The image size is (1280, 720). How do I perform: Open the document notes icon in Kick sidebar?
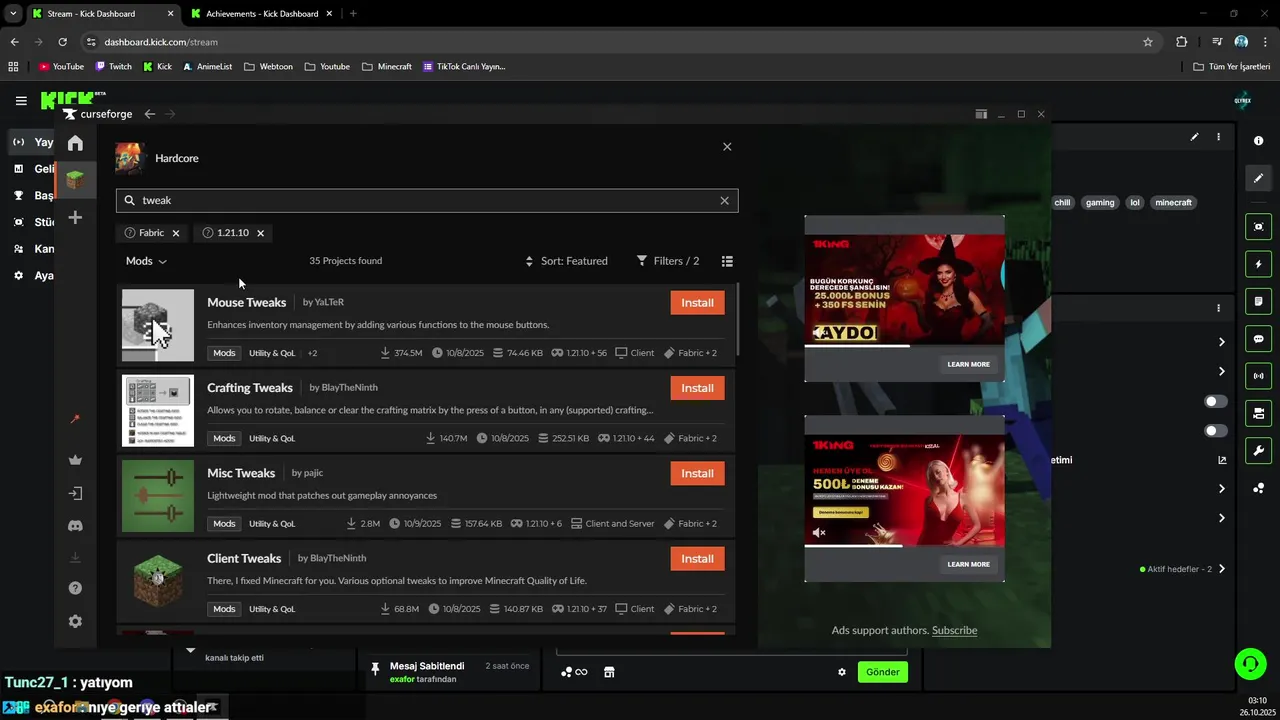click(1259, 301)
